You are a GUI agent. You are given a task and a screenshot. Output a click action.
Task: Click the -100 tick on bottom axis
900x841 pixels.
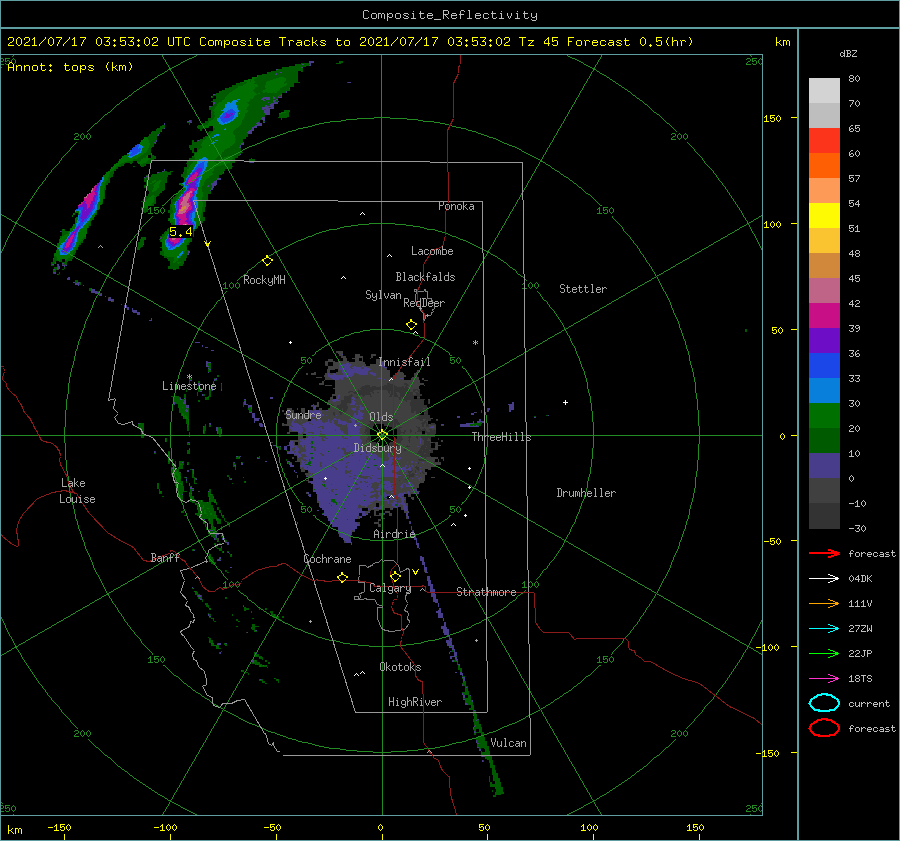[165, 827]
